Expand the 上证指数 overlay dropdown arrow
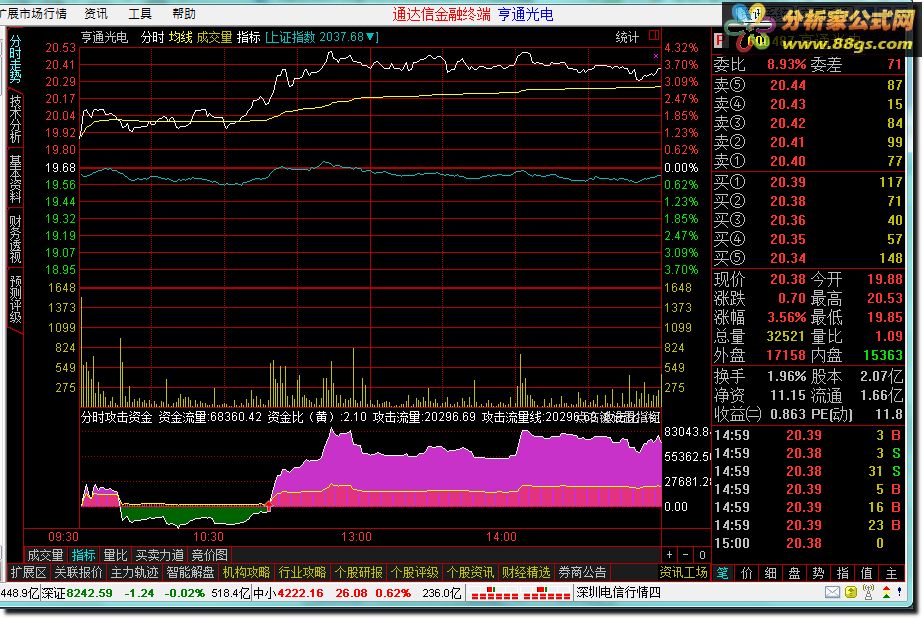The width and height of the screenshot is (924, 619). pyautogui.click(x=371, y=37)
